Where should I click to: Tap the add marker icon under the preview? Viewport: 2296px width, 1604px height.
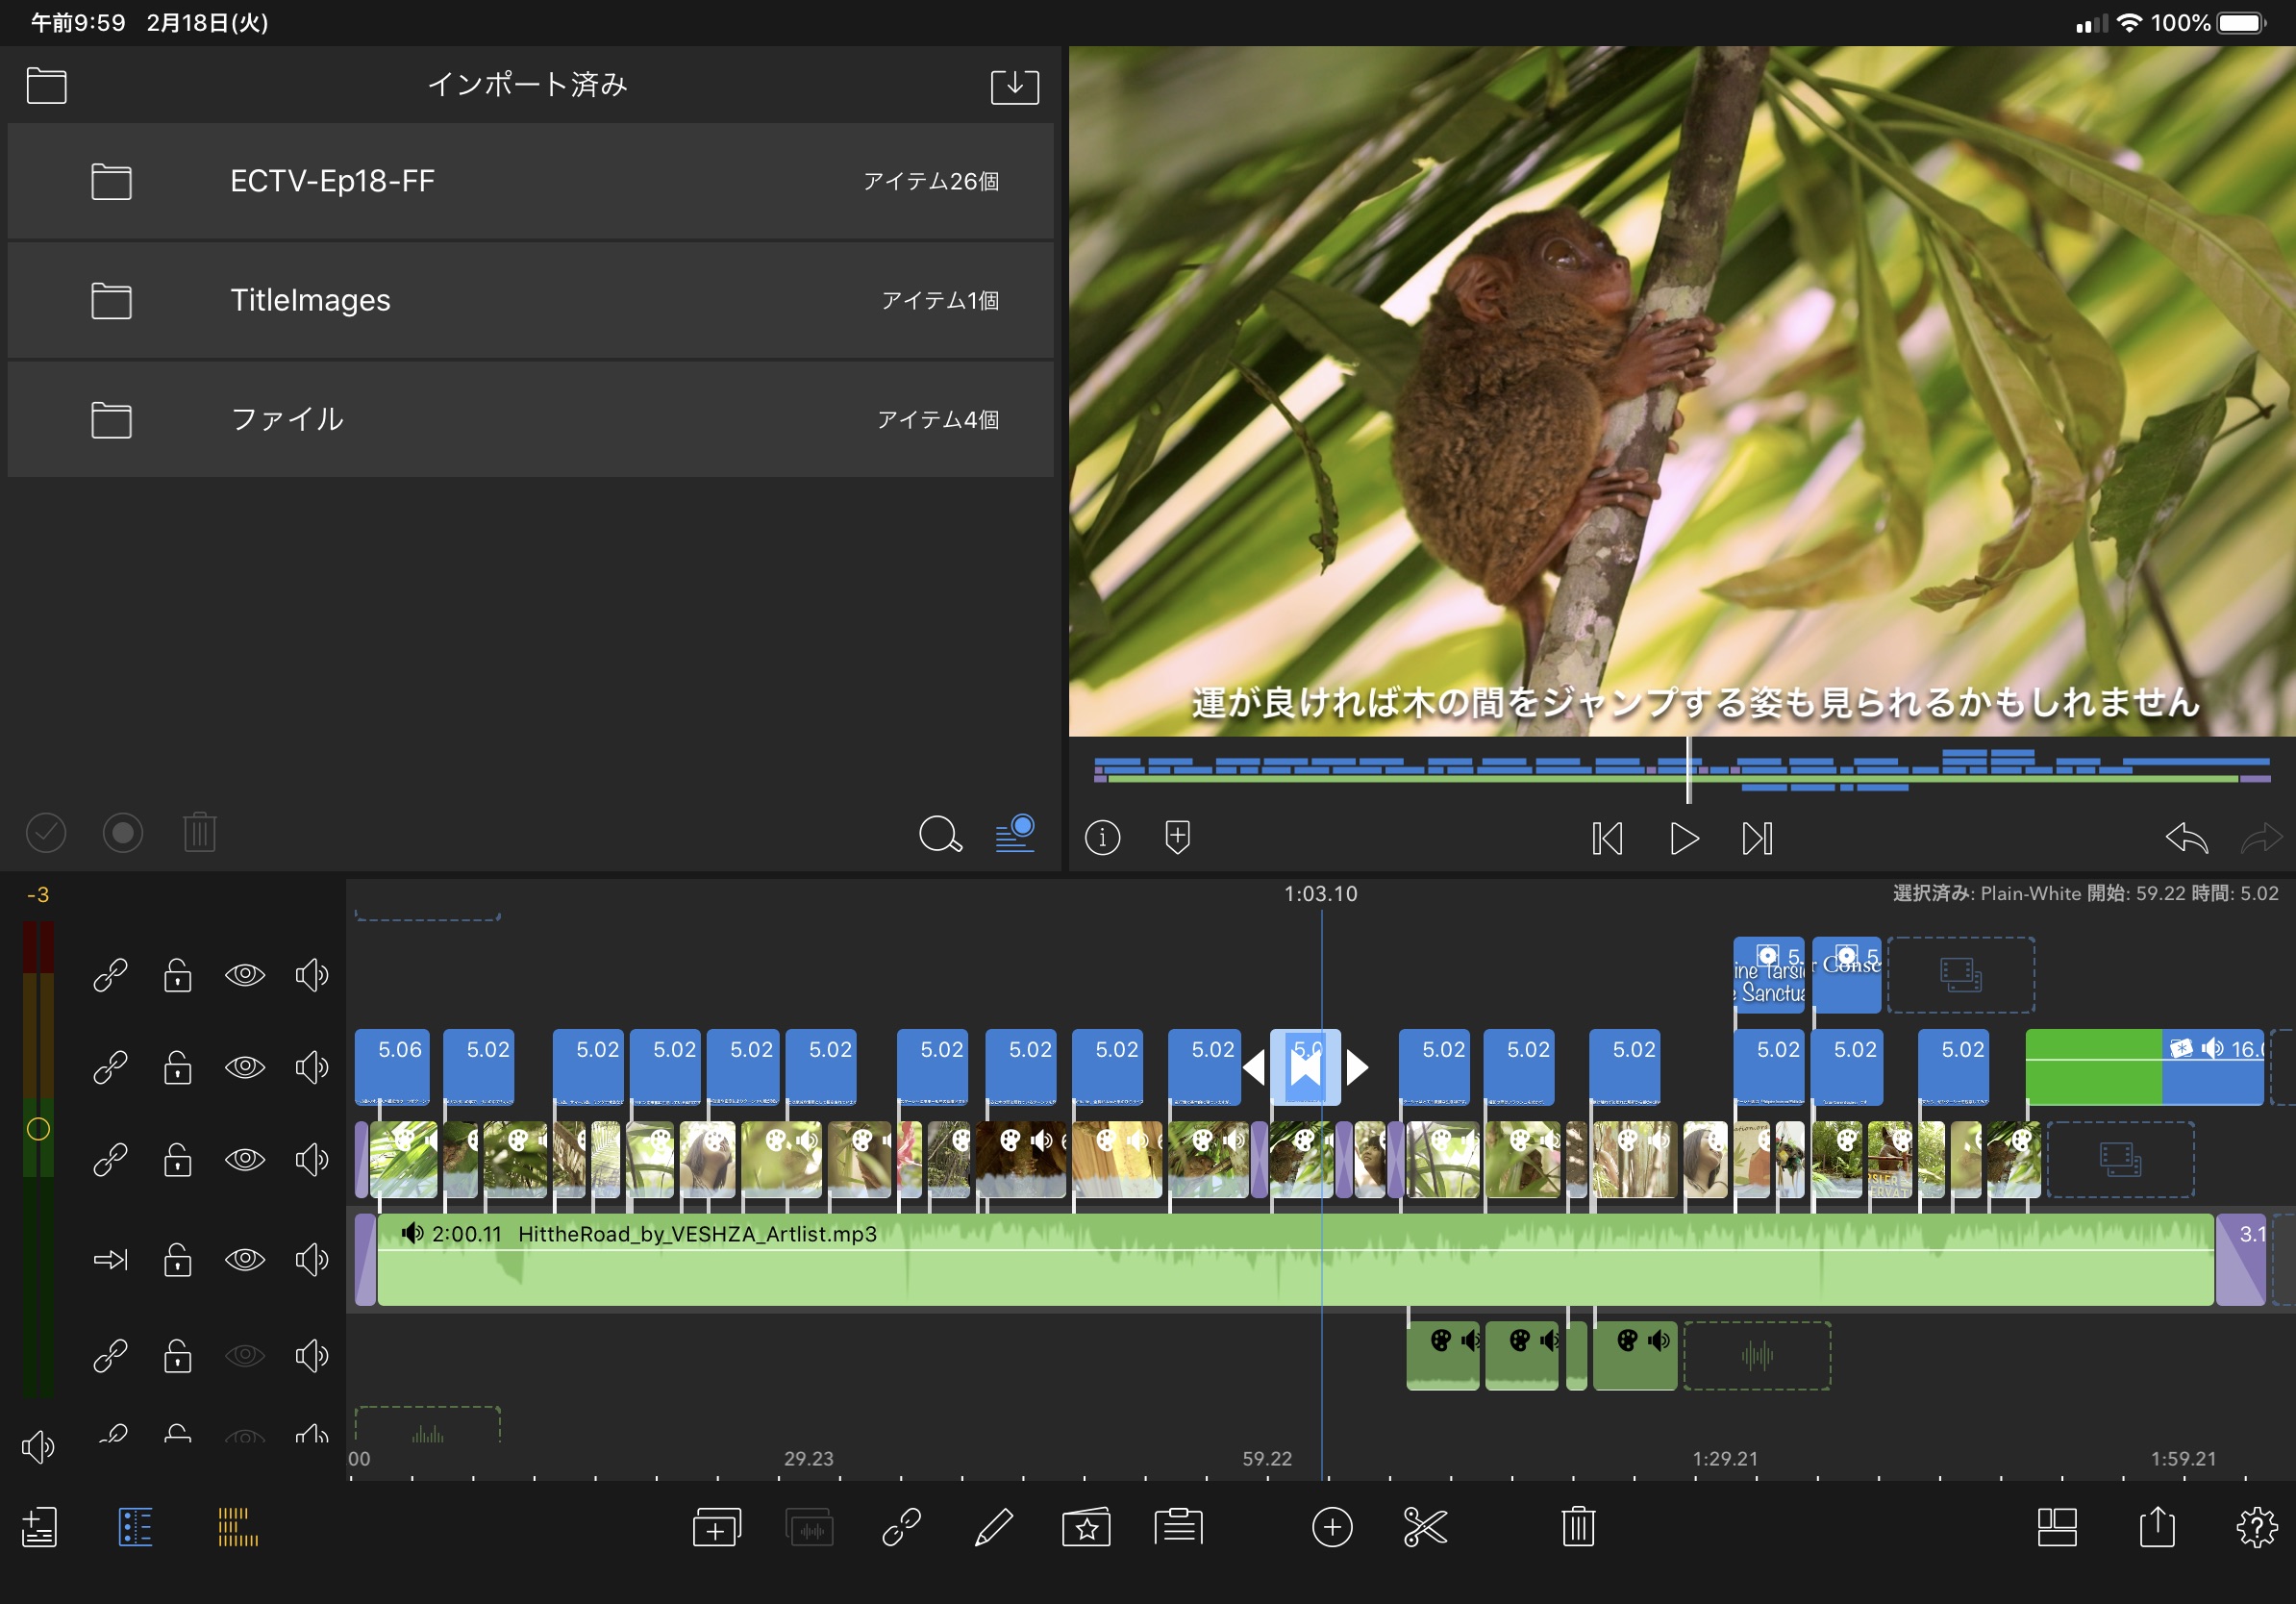click(x=1177, y=837)
